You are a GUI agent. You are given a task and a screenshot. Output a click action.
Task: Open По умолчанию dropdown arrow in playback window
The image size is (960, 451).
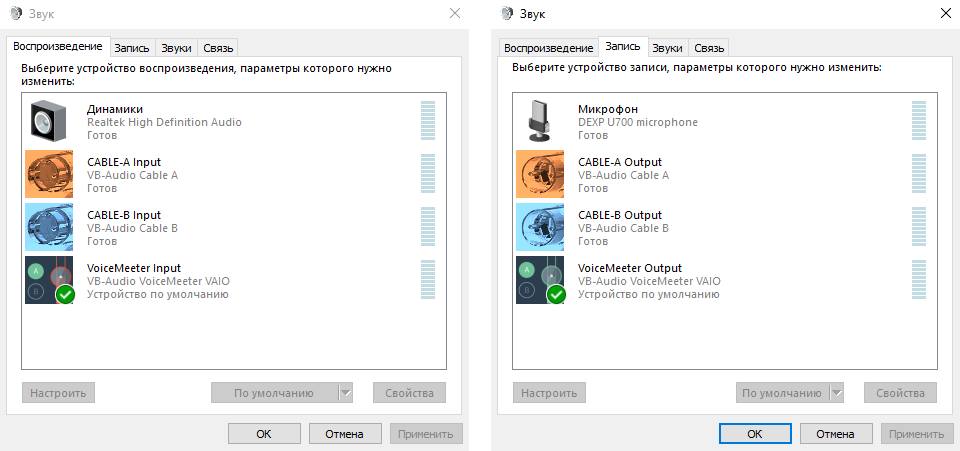346,393
